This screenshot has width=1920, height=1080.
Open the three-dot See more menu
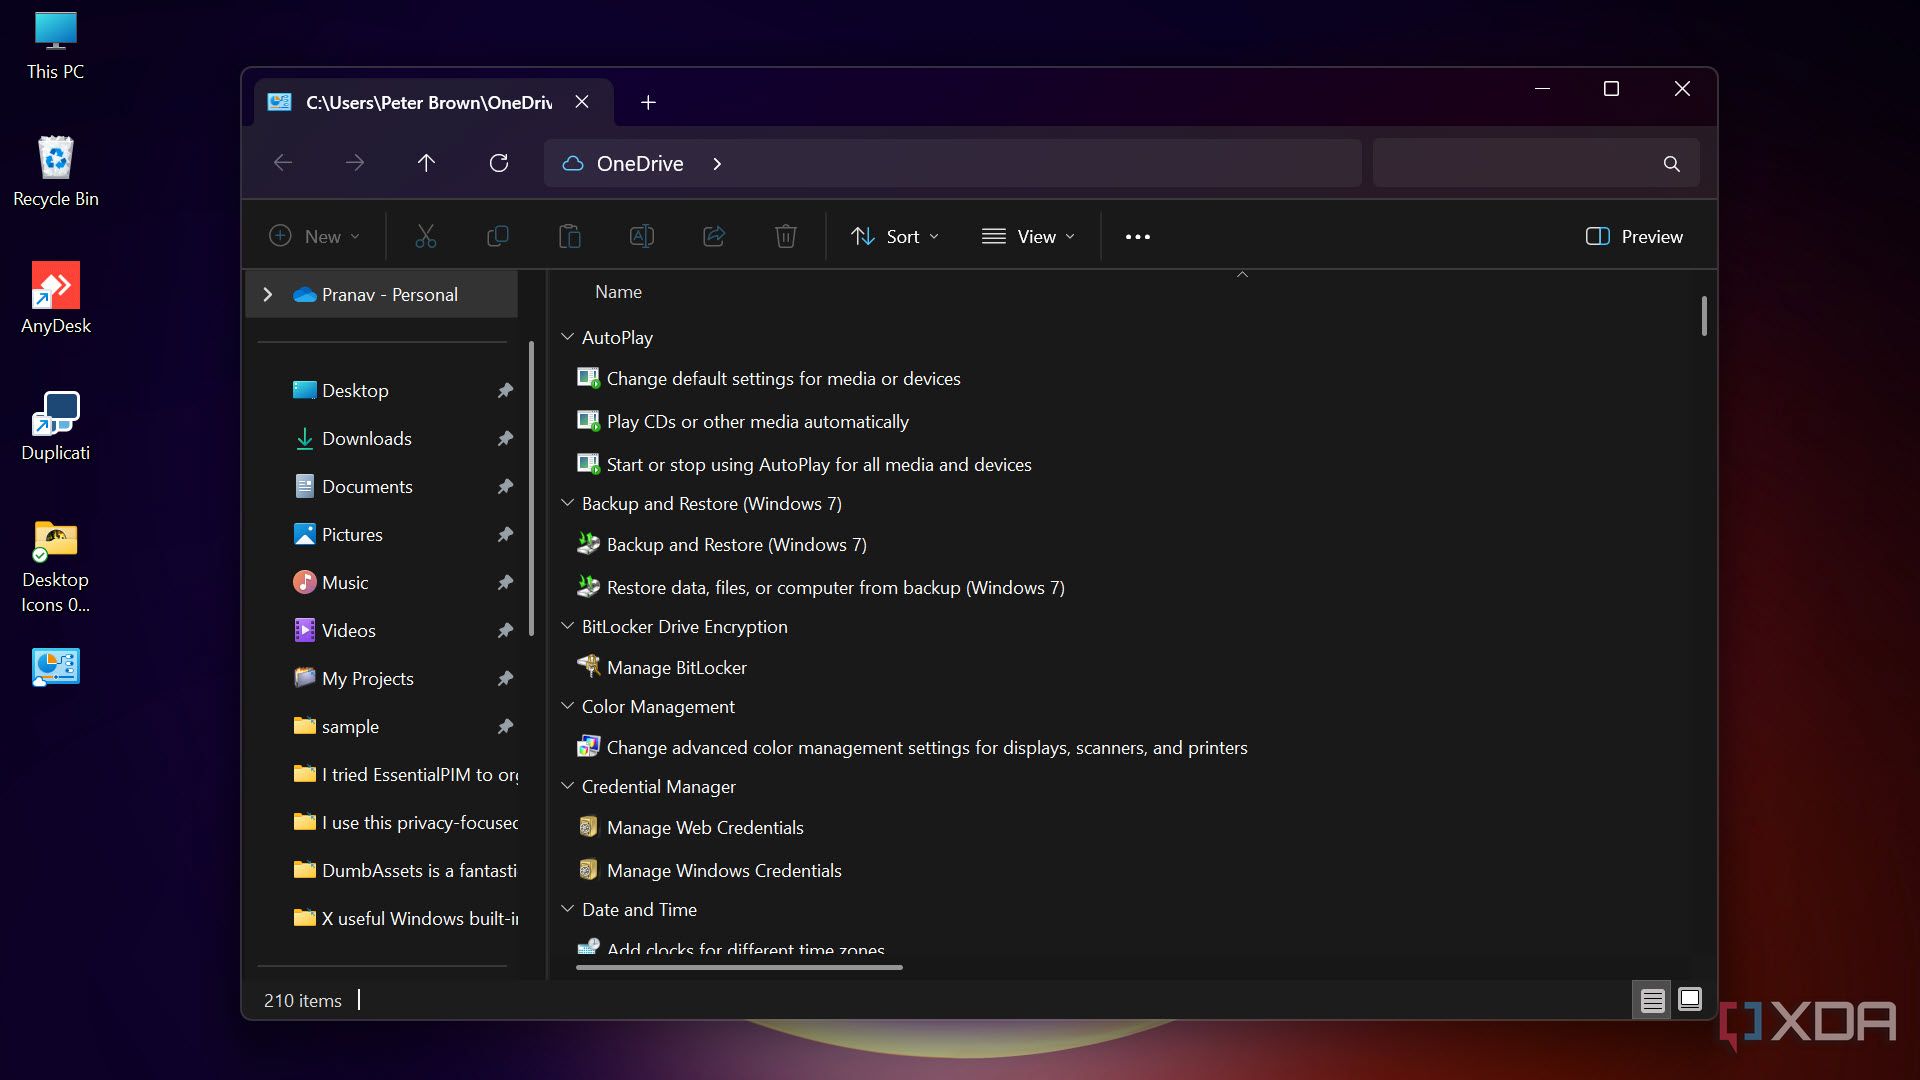(x=1138, y=237)
